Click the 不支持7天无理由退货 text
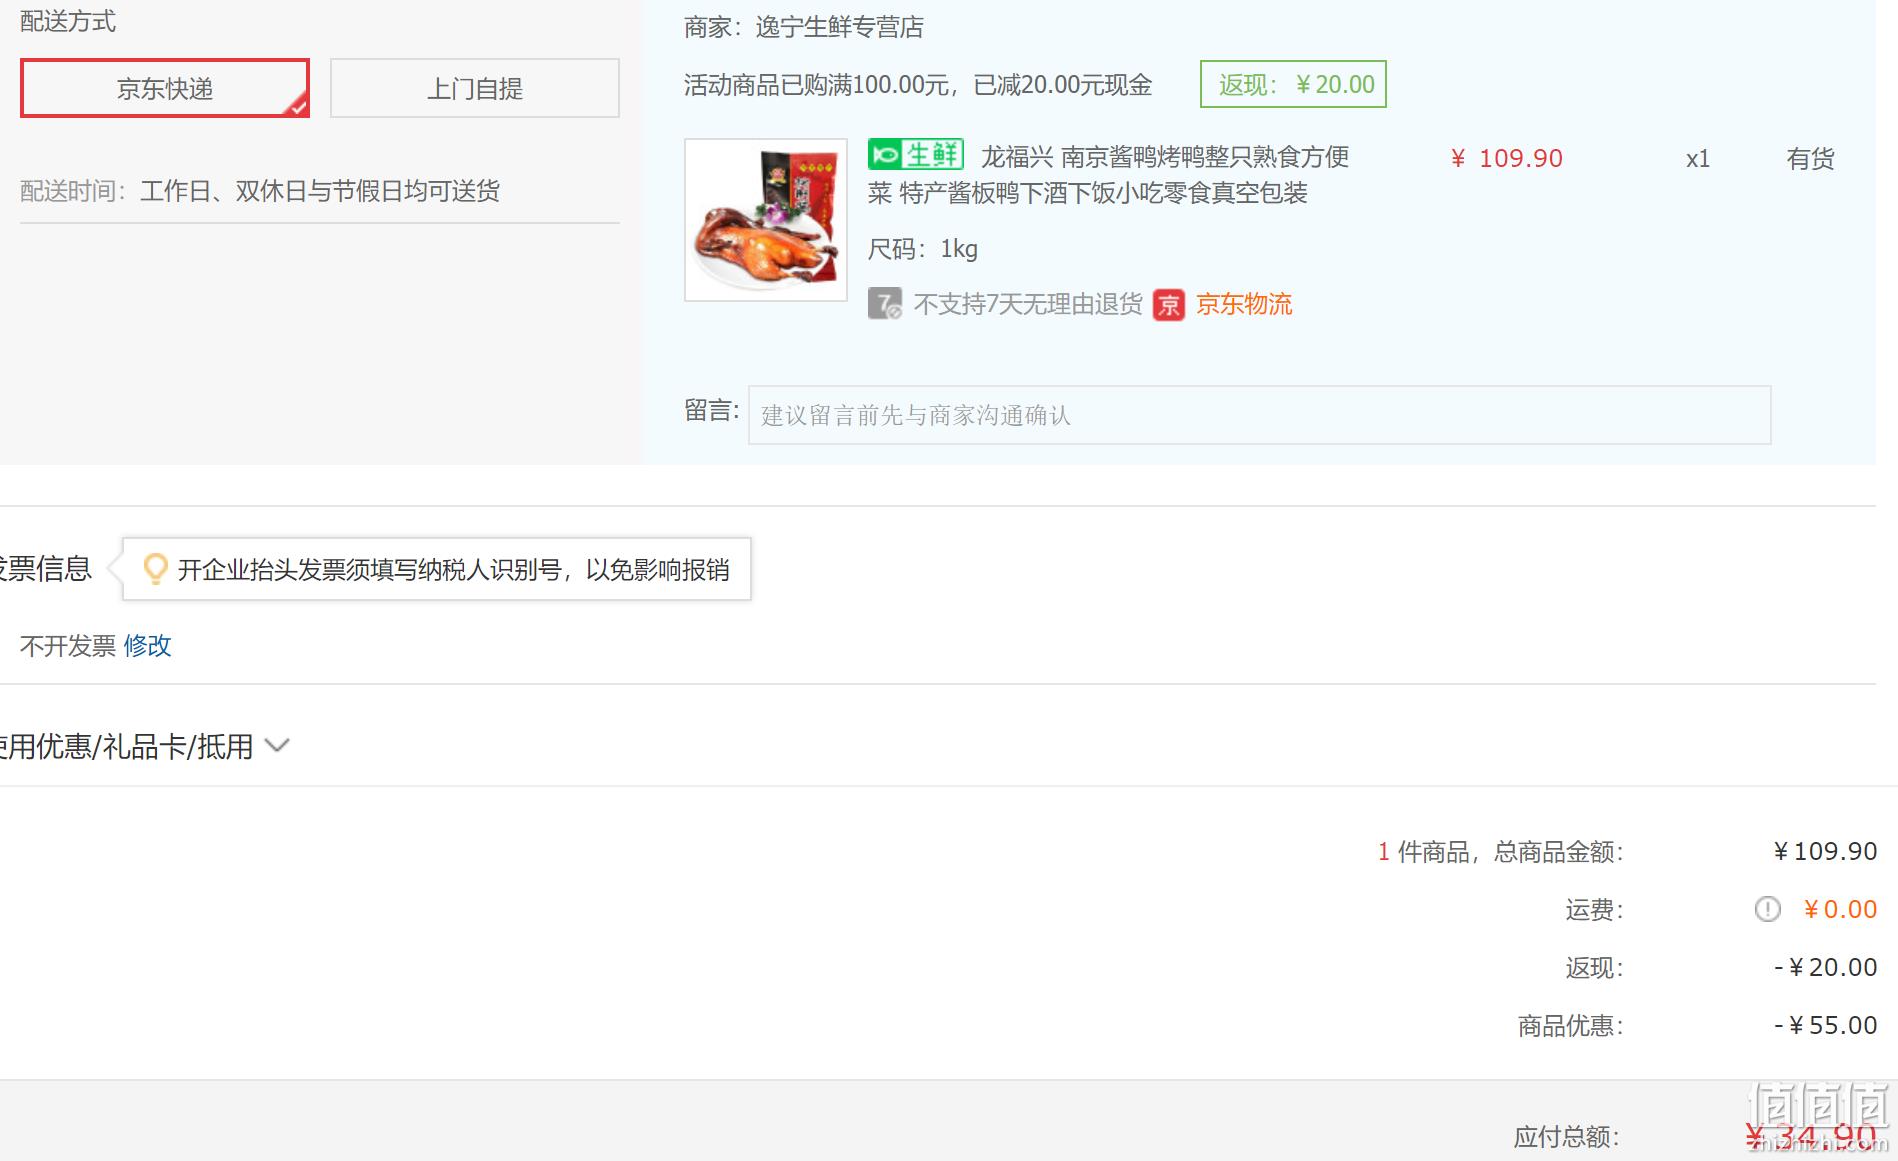 point(1028,304)
